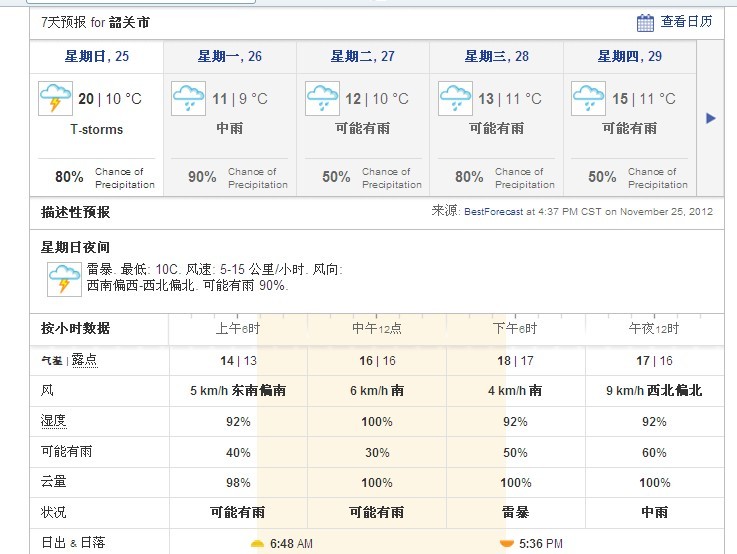Click the rain icon for 星期四 29
The image size is (737, 554).
(x=588, y=99)
